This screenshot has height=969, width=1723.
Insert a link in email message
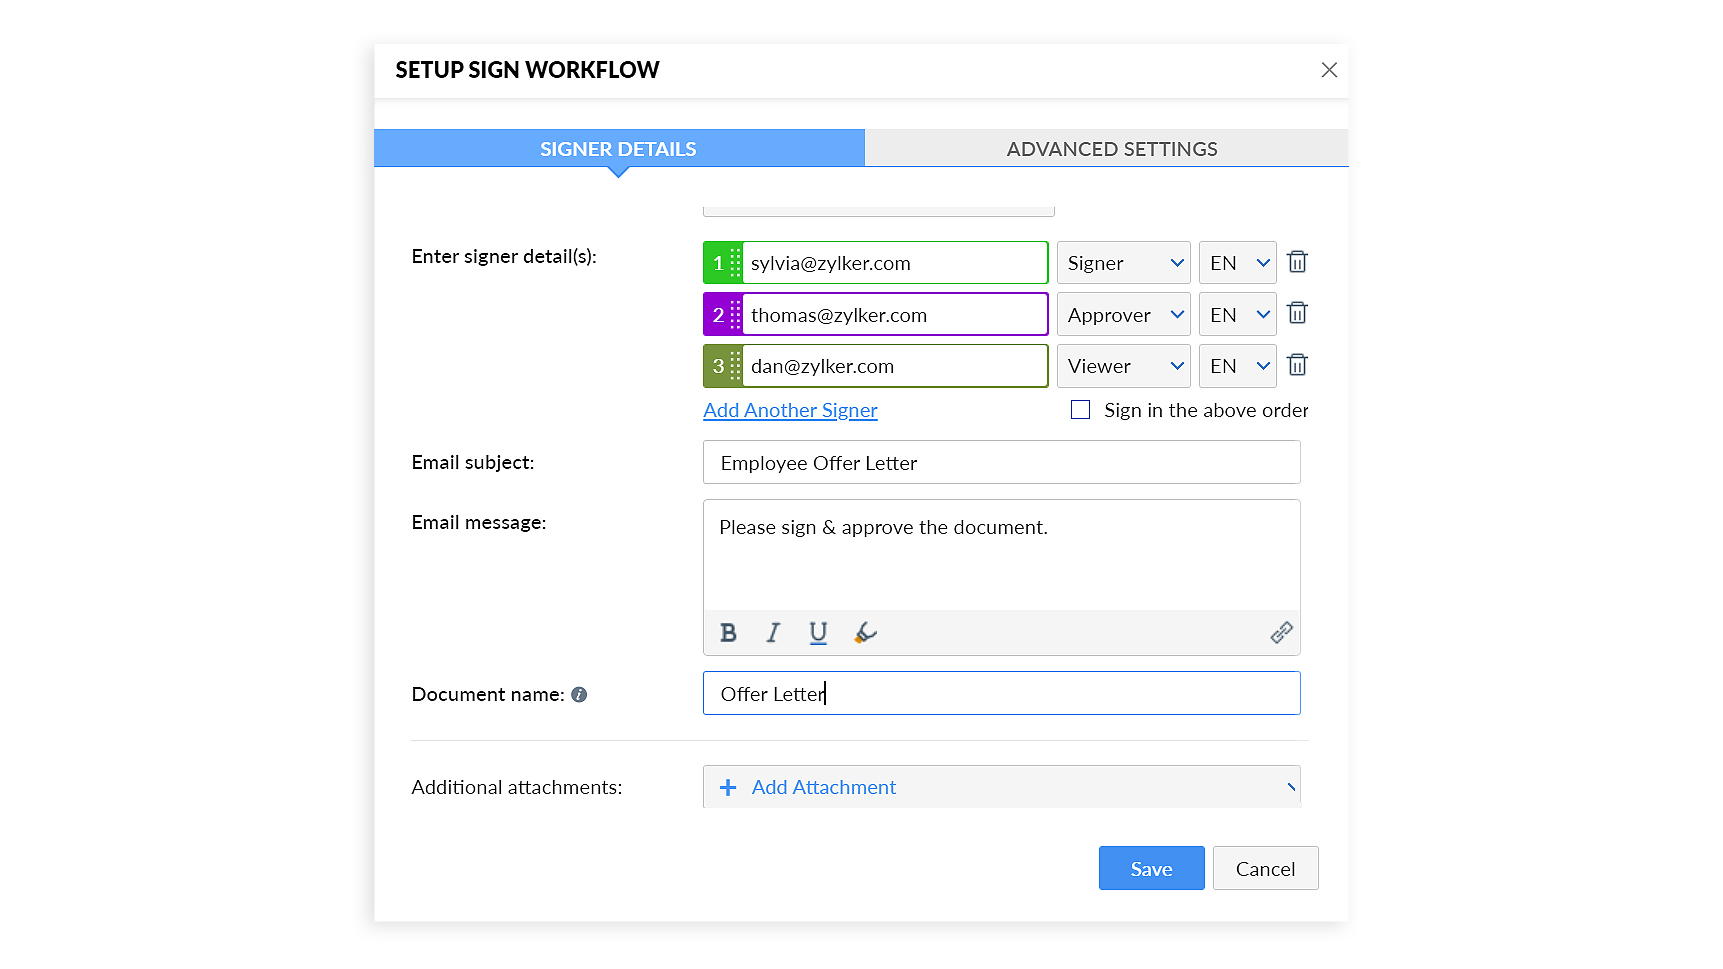(x=1281, y=633)
